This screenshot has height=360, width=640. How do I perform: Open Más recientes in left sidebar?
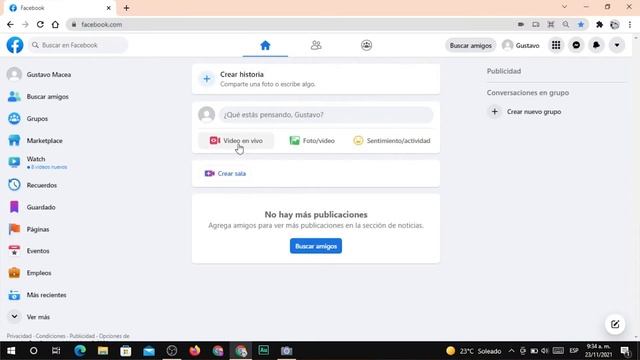(37, 295)
